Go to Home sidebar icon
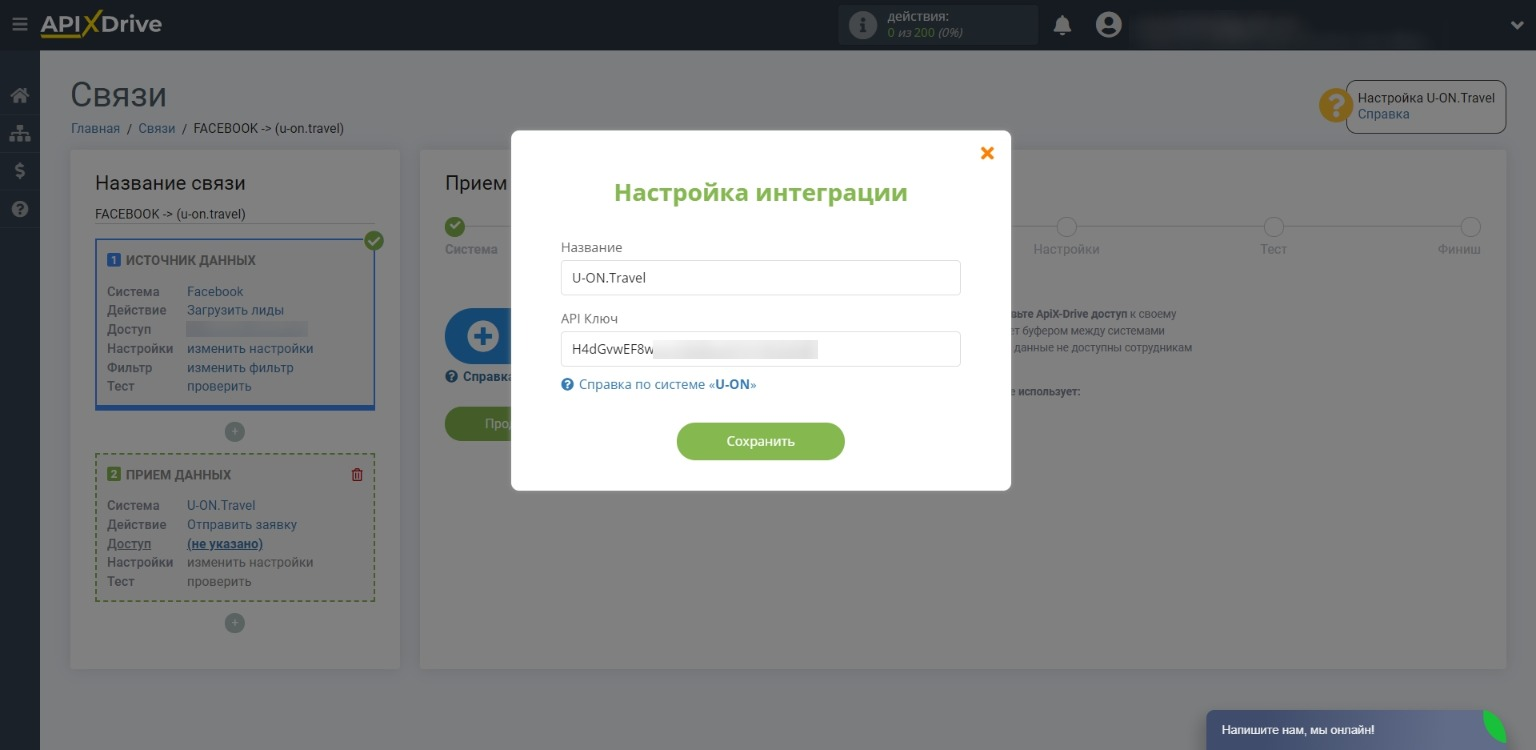The width and height of the screenshot is (1536, 750). 19,96
